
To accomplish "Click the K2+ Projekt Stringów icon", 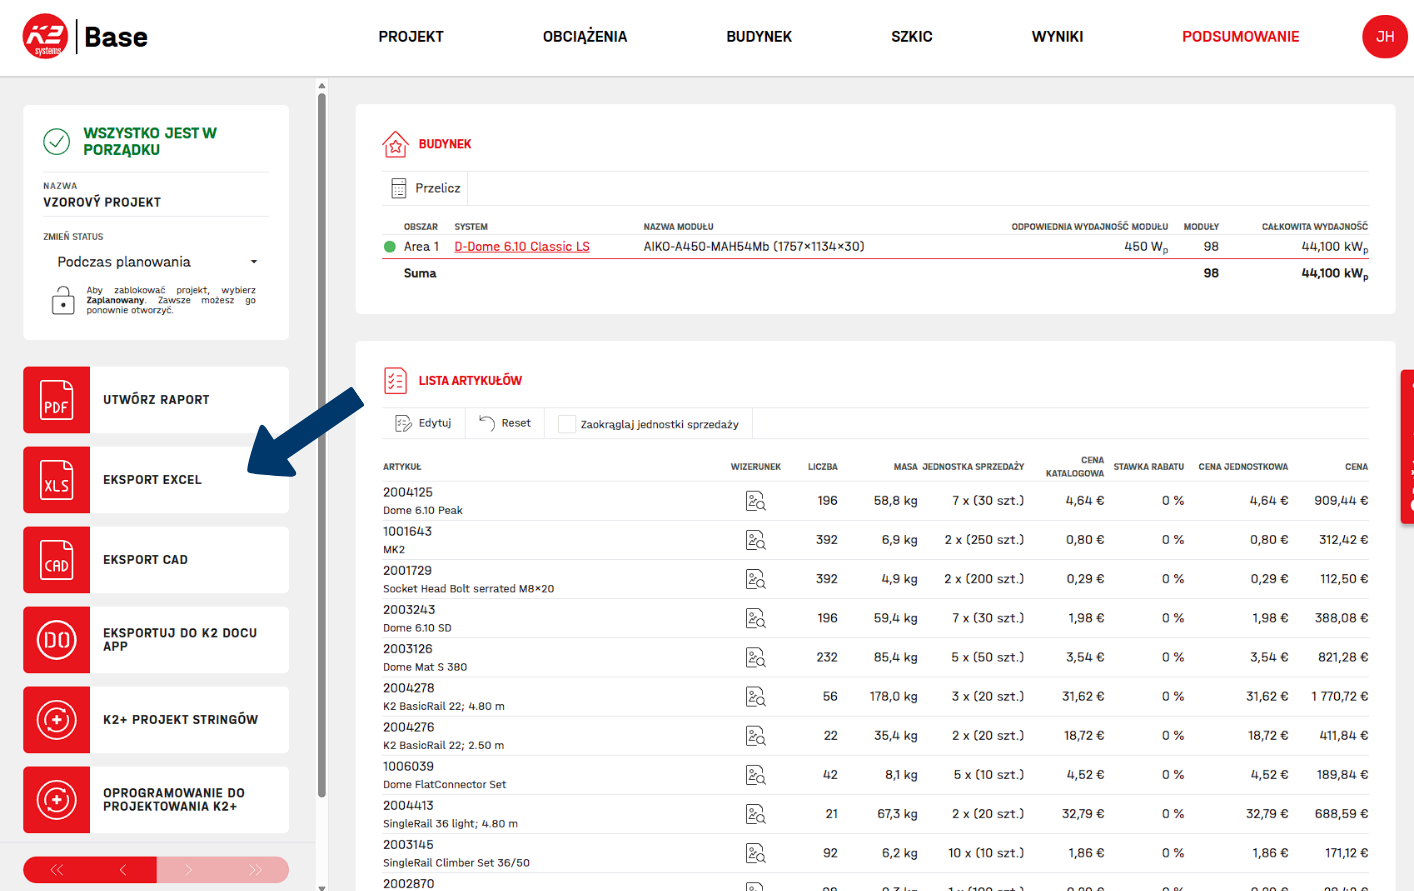I will [x=57, y=720].
